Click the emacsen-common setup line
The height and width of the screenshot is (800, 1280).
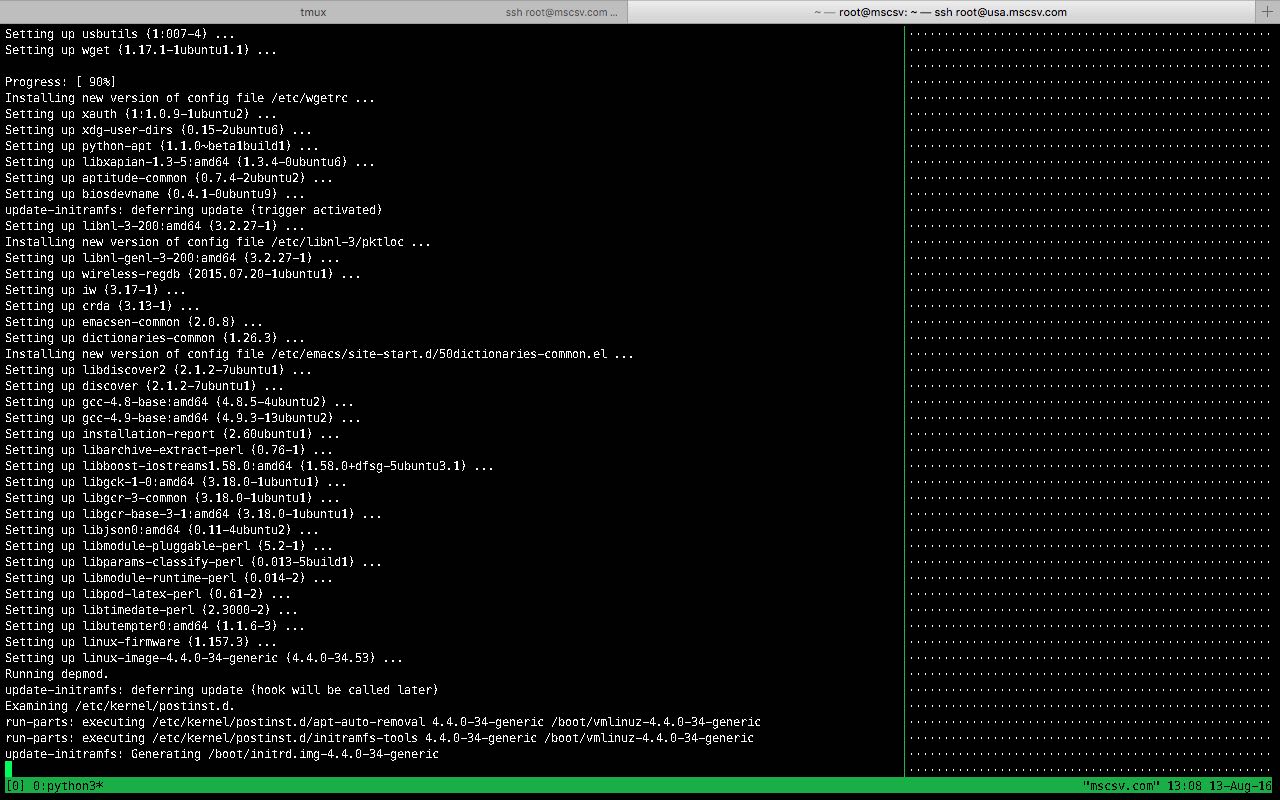pos(134,321)
